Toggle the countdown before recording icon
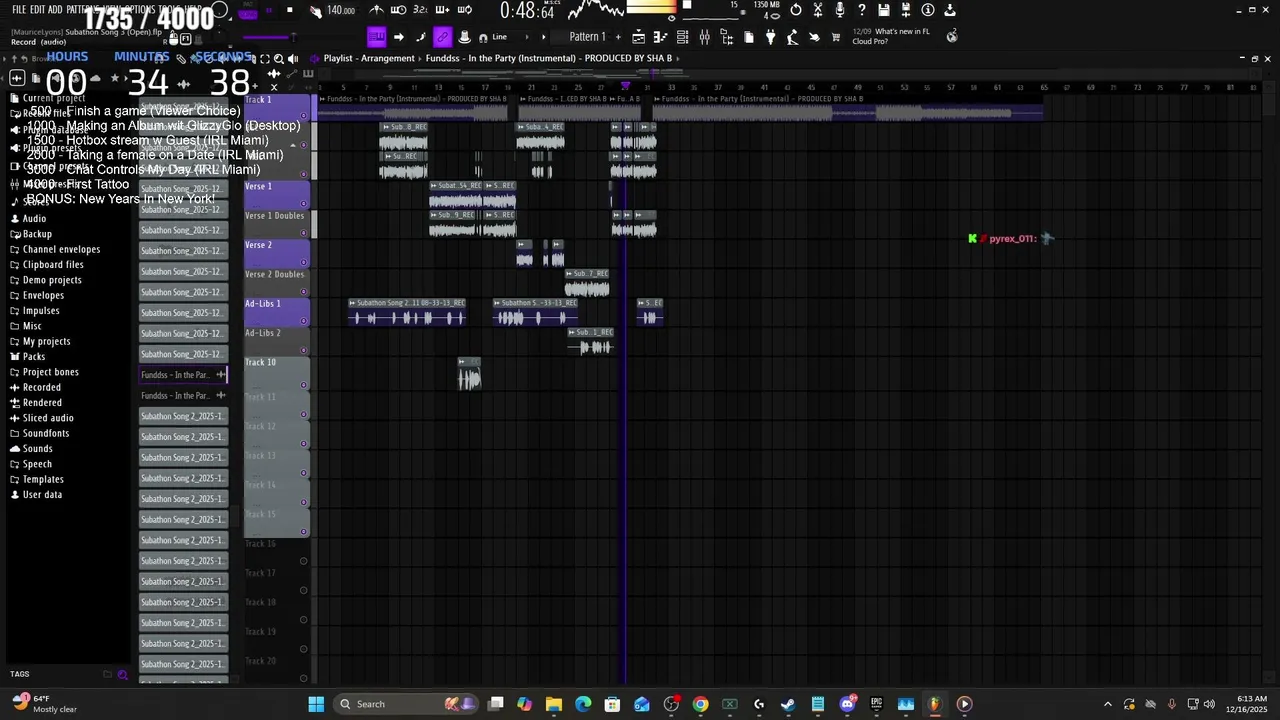This screenshot has height=720, width=1280. coord(420,10)
